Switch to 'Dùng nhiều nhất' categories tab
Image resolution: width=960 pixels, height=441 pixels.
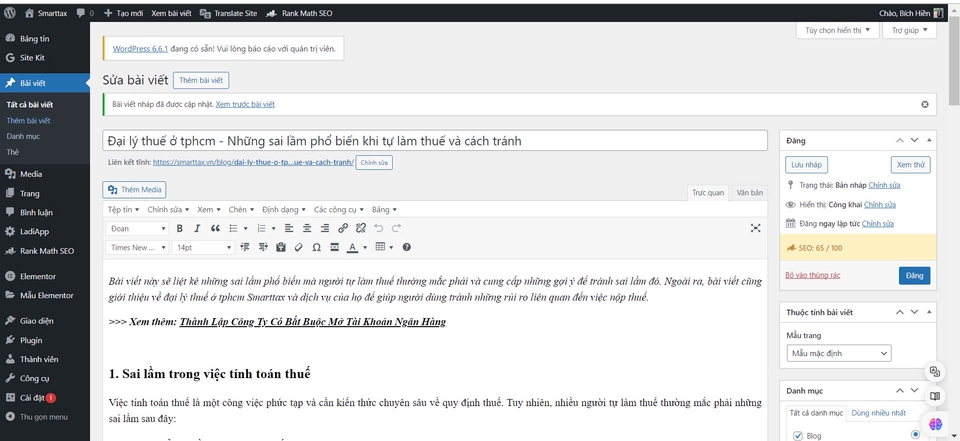coord(879,413)
